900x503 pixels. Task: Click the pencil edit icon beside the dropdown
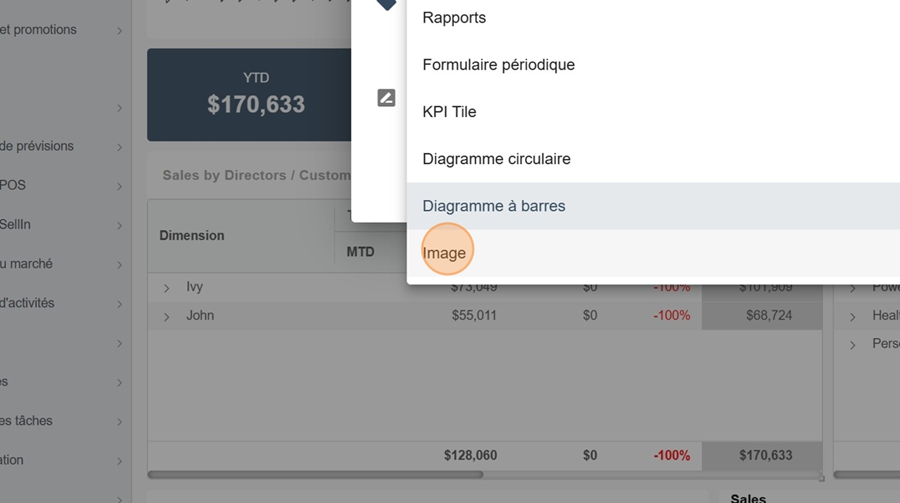click(386, 98)
